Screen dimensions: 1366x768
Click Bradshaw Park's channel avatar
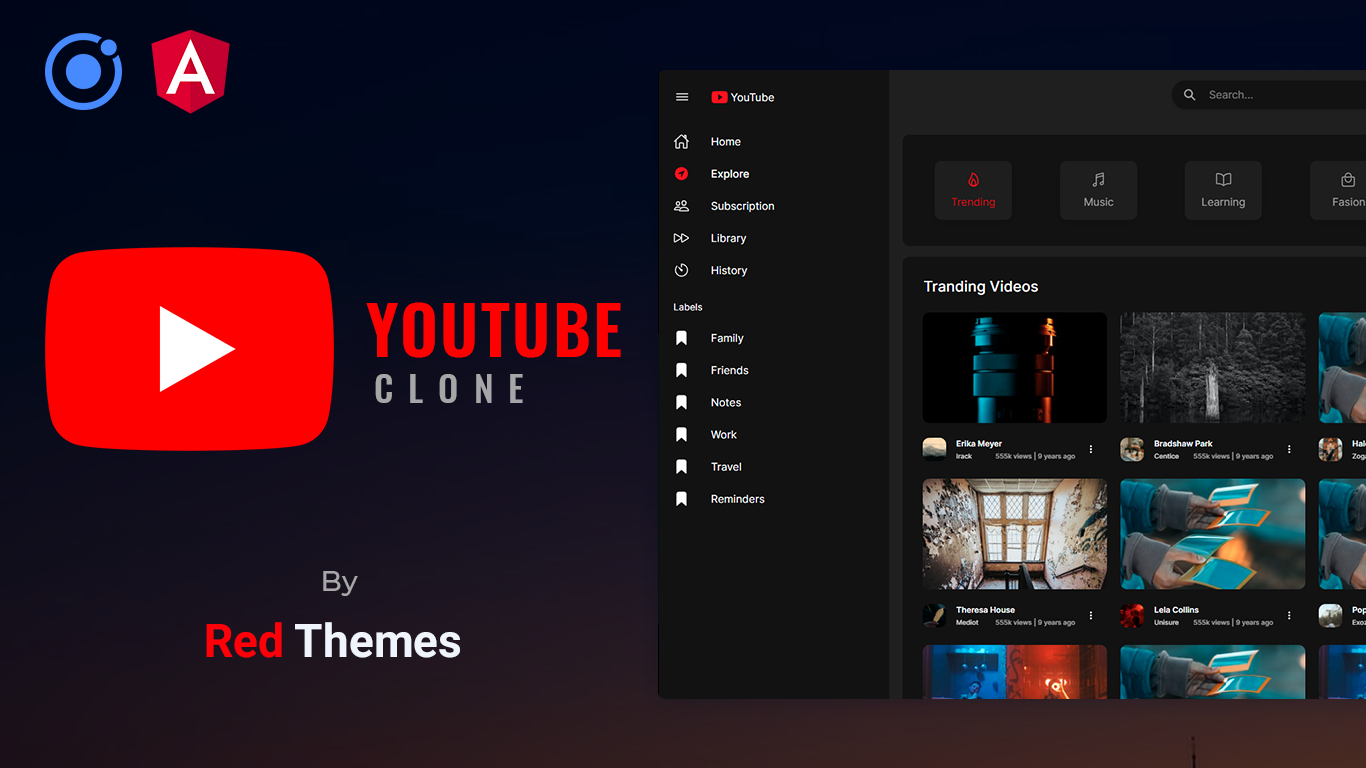1132,449
